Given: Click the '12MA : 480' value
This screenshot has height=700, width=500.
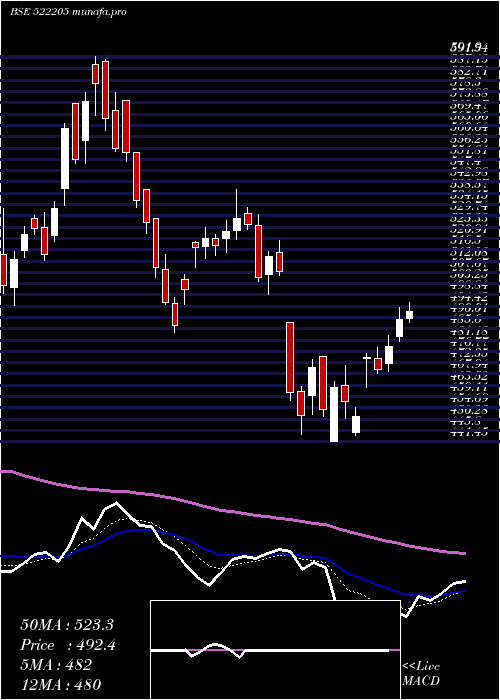Looking at the screenshot, I should (x=60, y=684).
